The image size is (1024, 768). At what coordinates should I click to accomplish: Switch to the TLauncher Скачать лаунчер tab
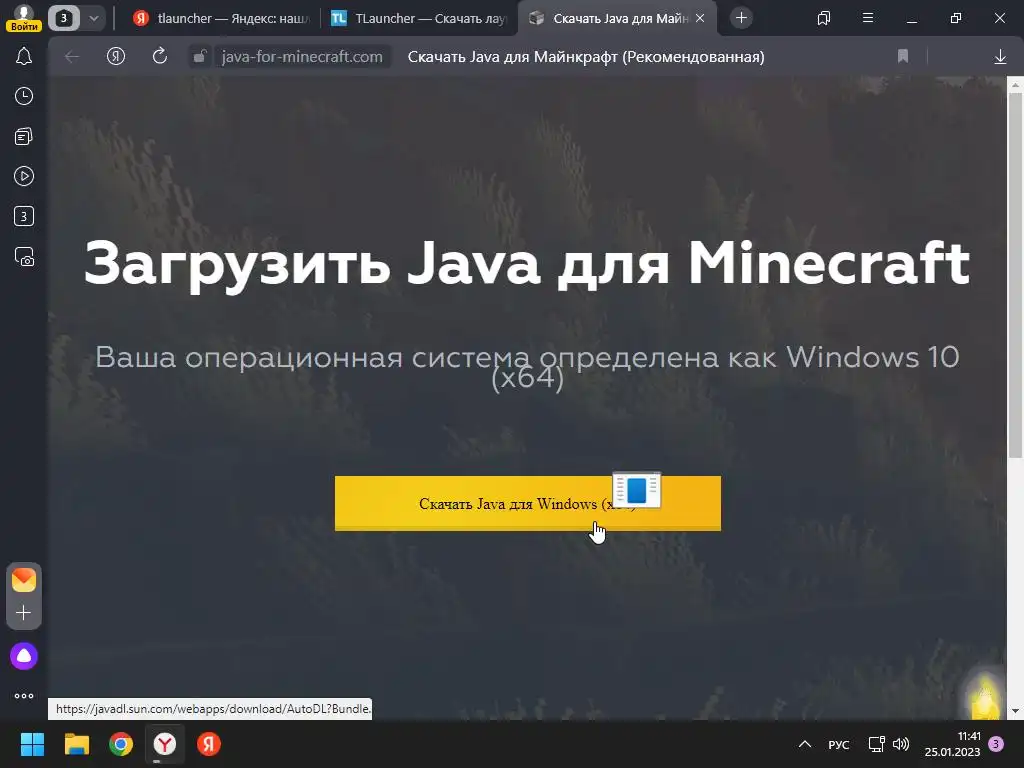click(419, 18)
